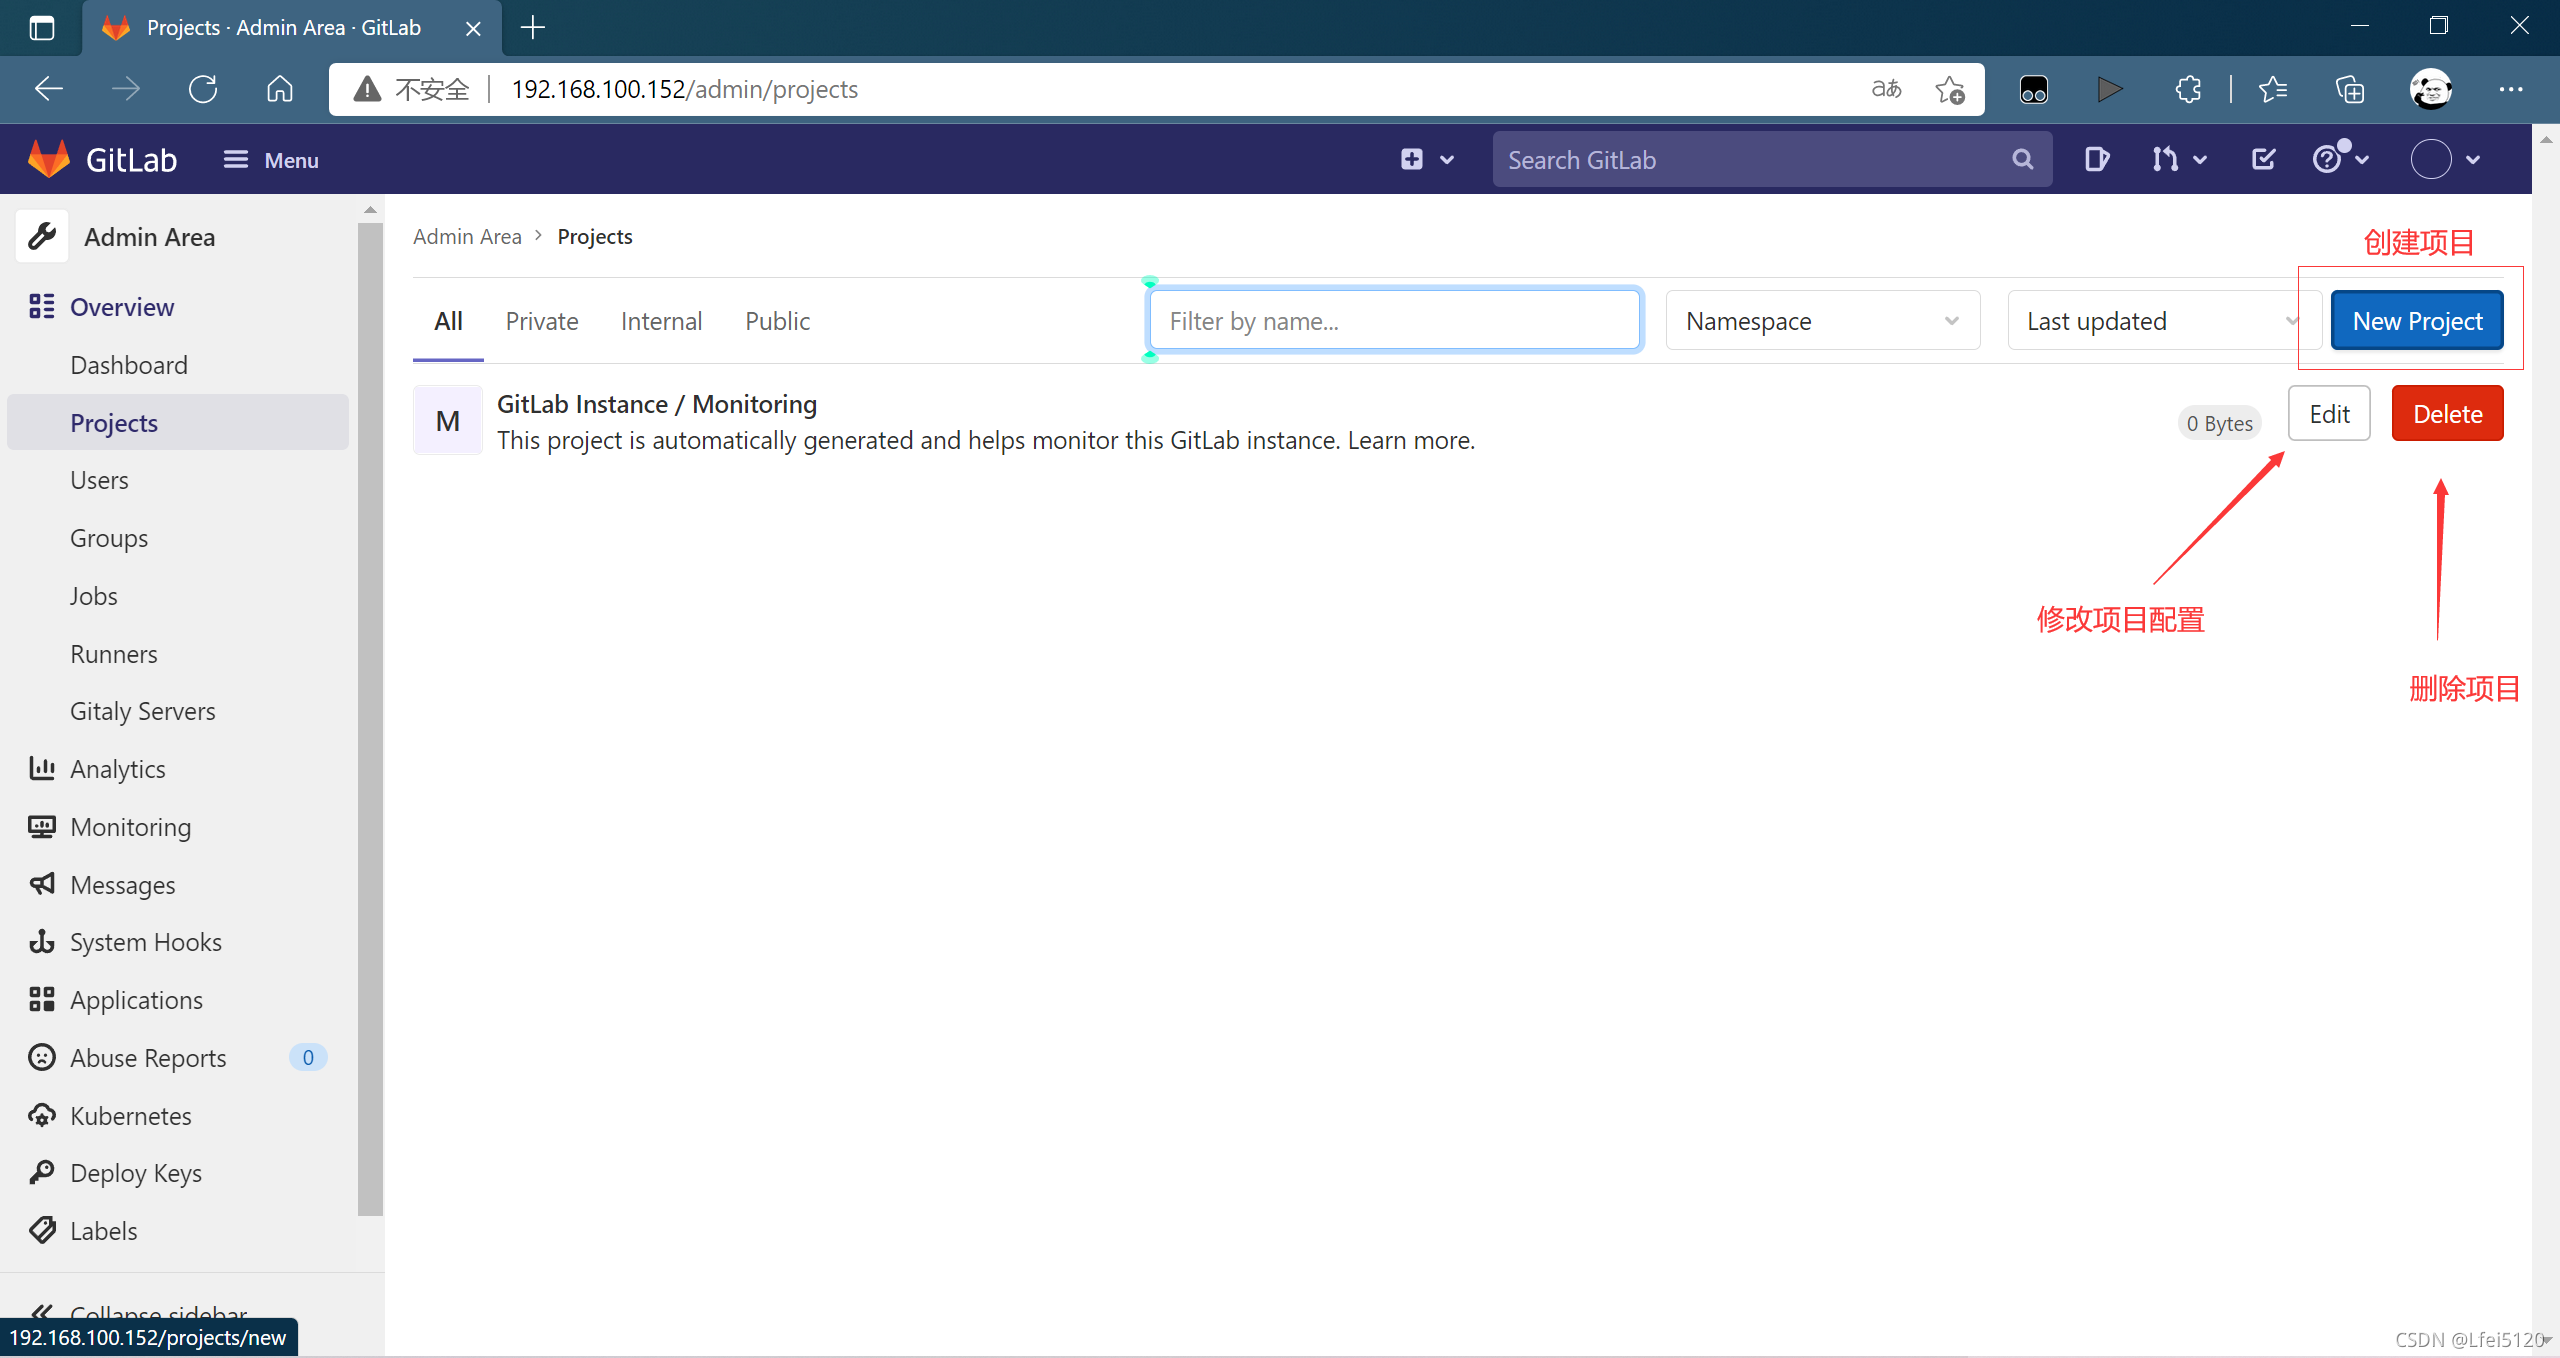Open the To-Do list icon

pos(2263,159)
